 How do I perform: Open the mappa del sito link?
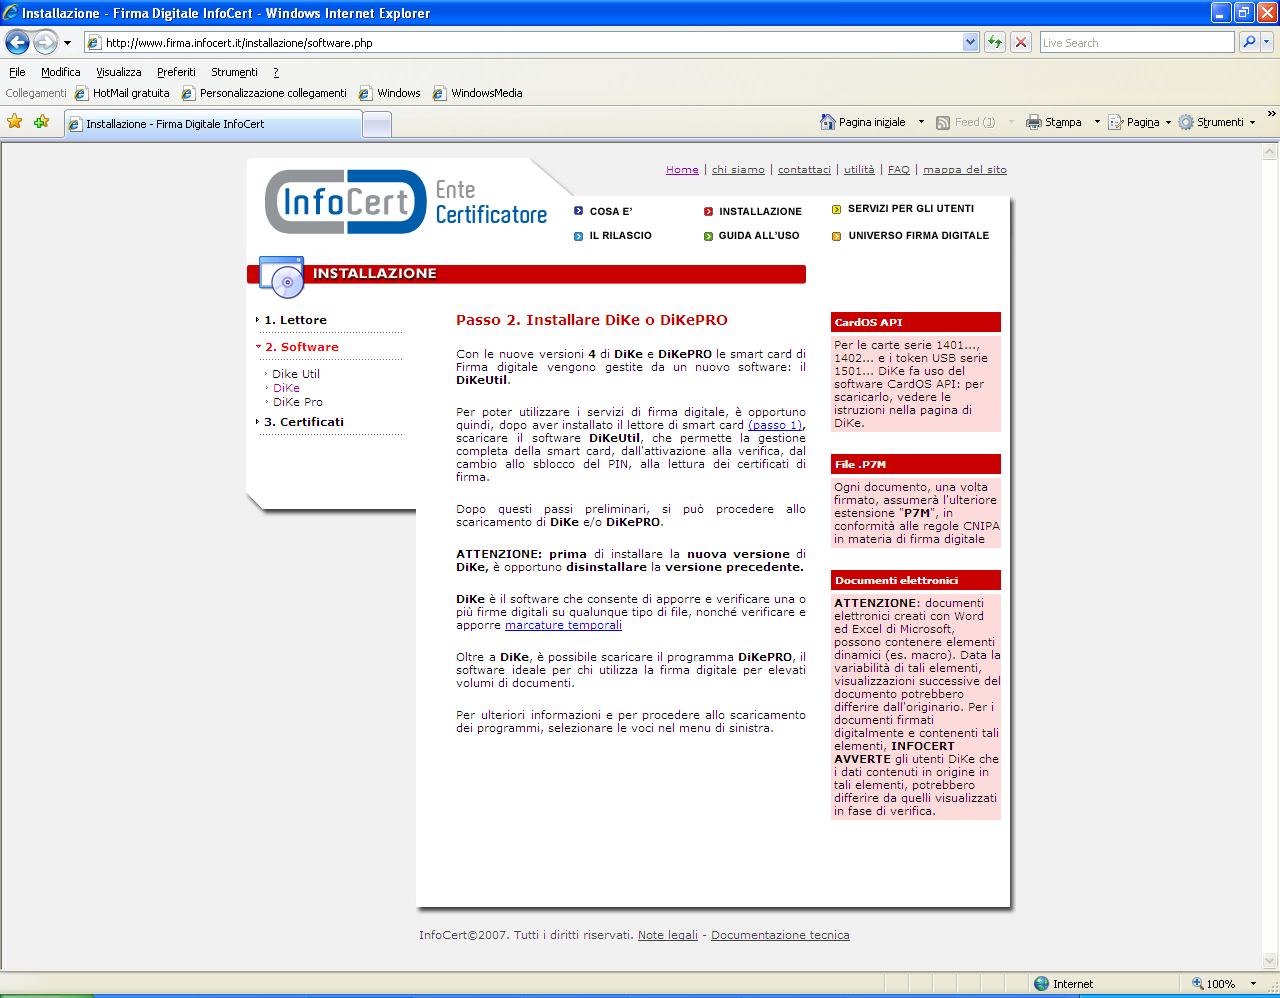pyautogui.click(x=965, y=170)
